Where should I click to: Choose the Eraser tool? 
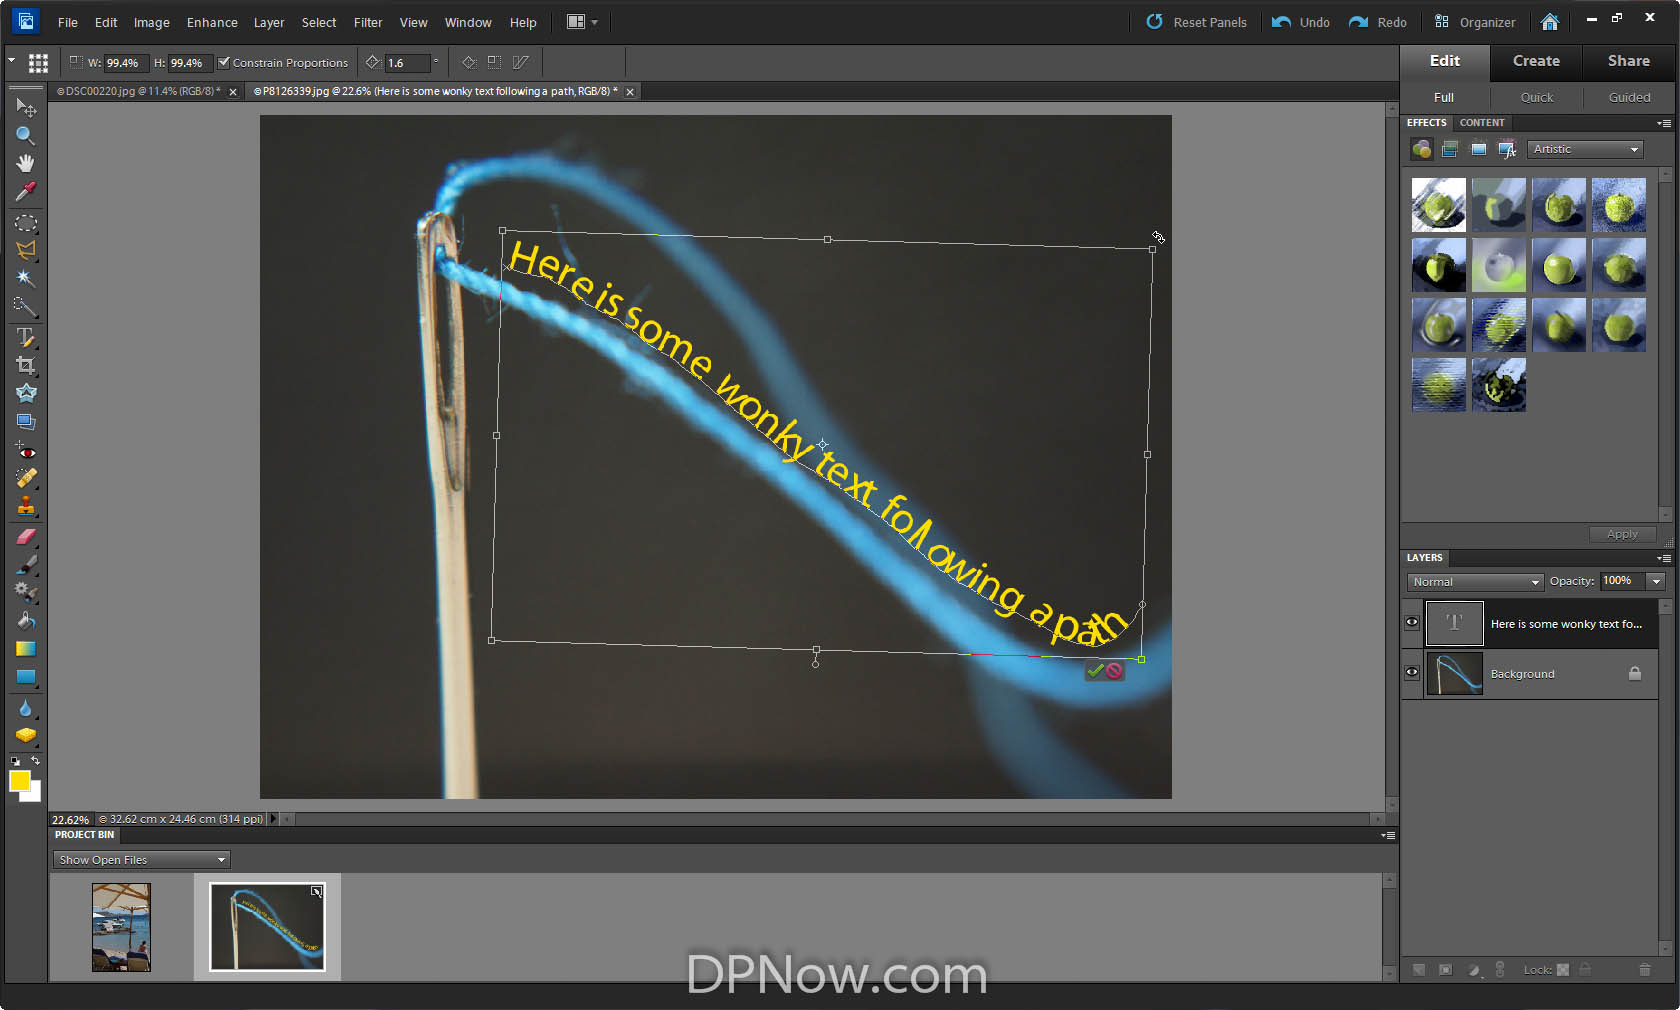[x=26, y=536]
